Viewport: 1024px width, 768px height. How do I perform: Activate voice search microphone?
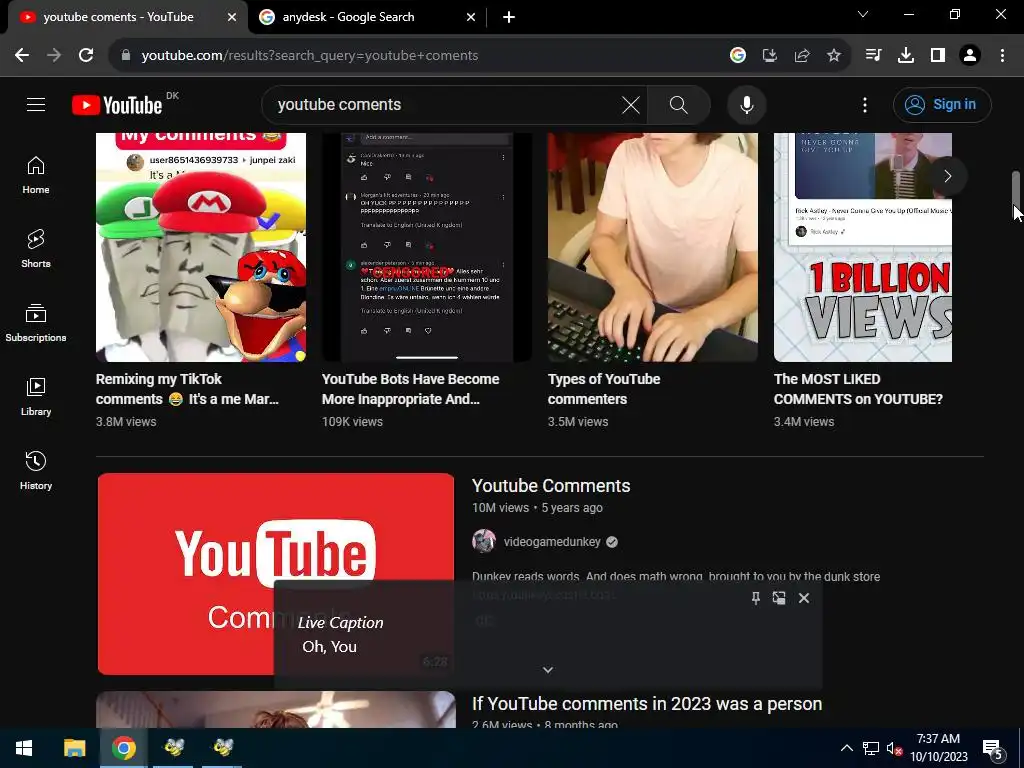(x=746, y=104)
